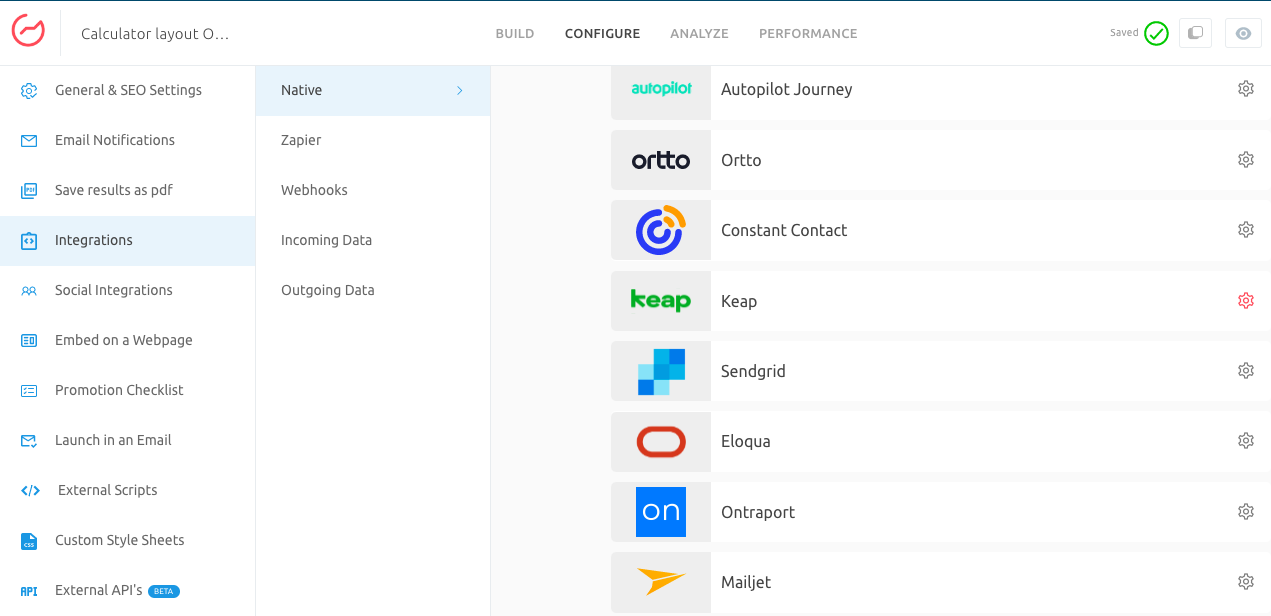Open General & SEO Settings
The image size is (1271, 616).
[x=128, y=90]
